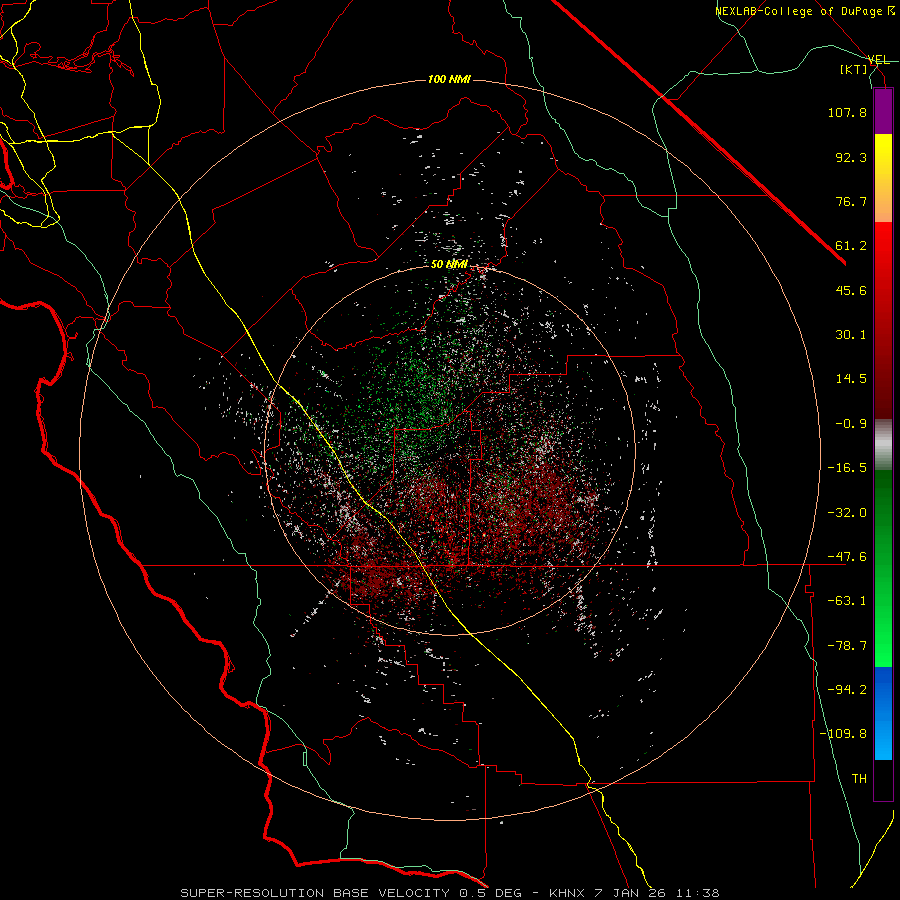Click the Super-Resolution Base Velocity caption
Image resolution: width=900 pixels, height=900 pixels.
[449, 893]
